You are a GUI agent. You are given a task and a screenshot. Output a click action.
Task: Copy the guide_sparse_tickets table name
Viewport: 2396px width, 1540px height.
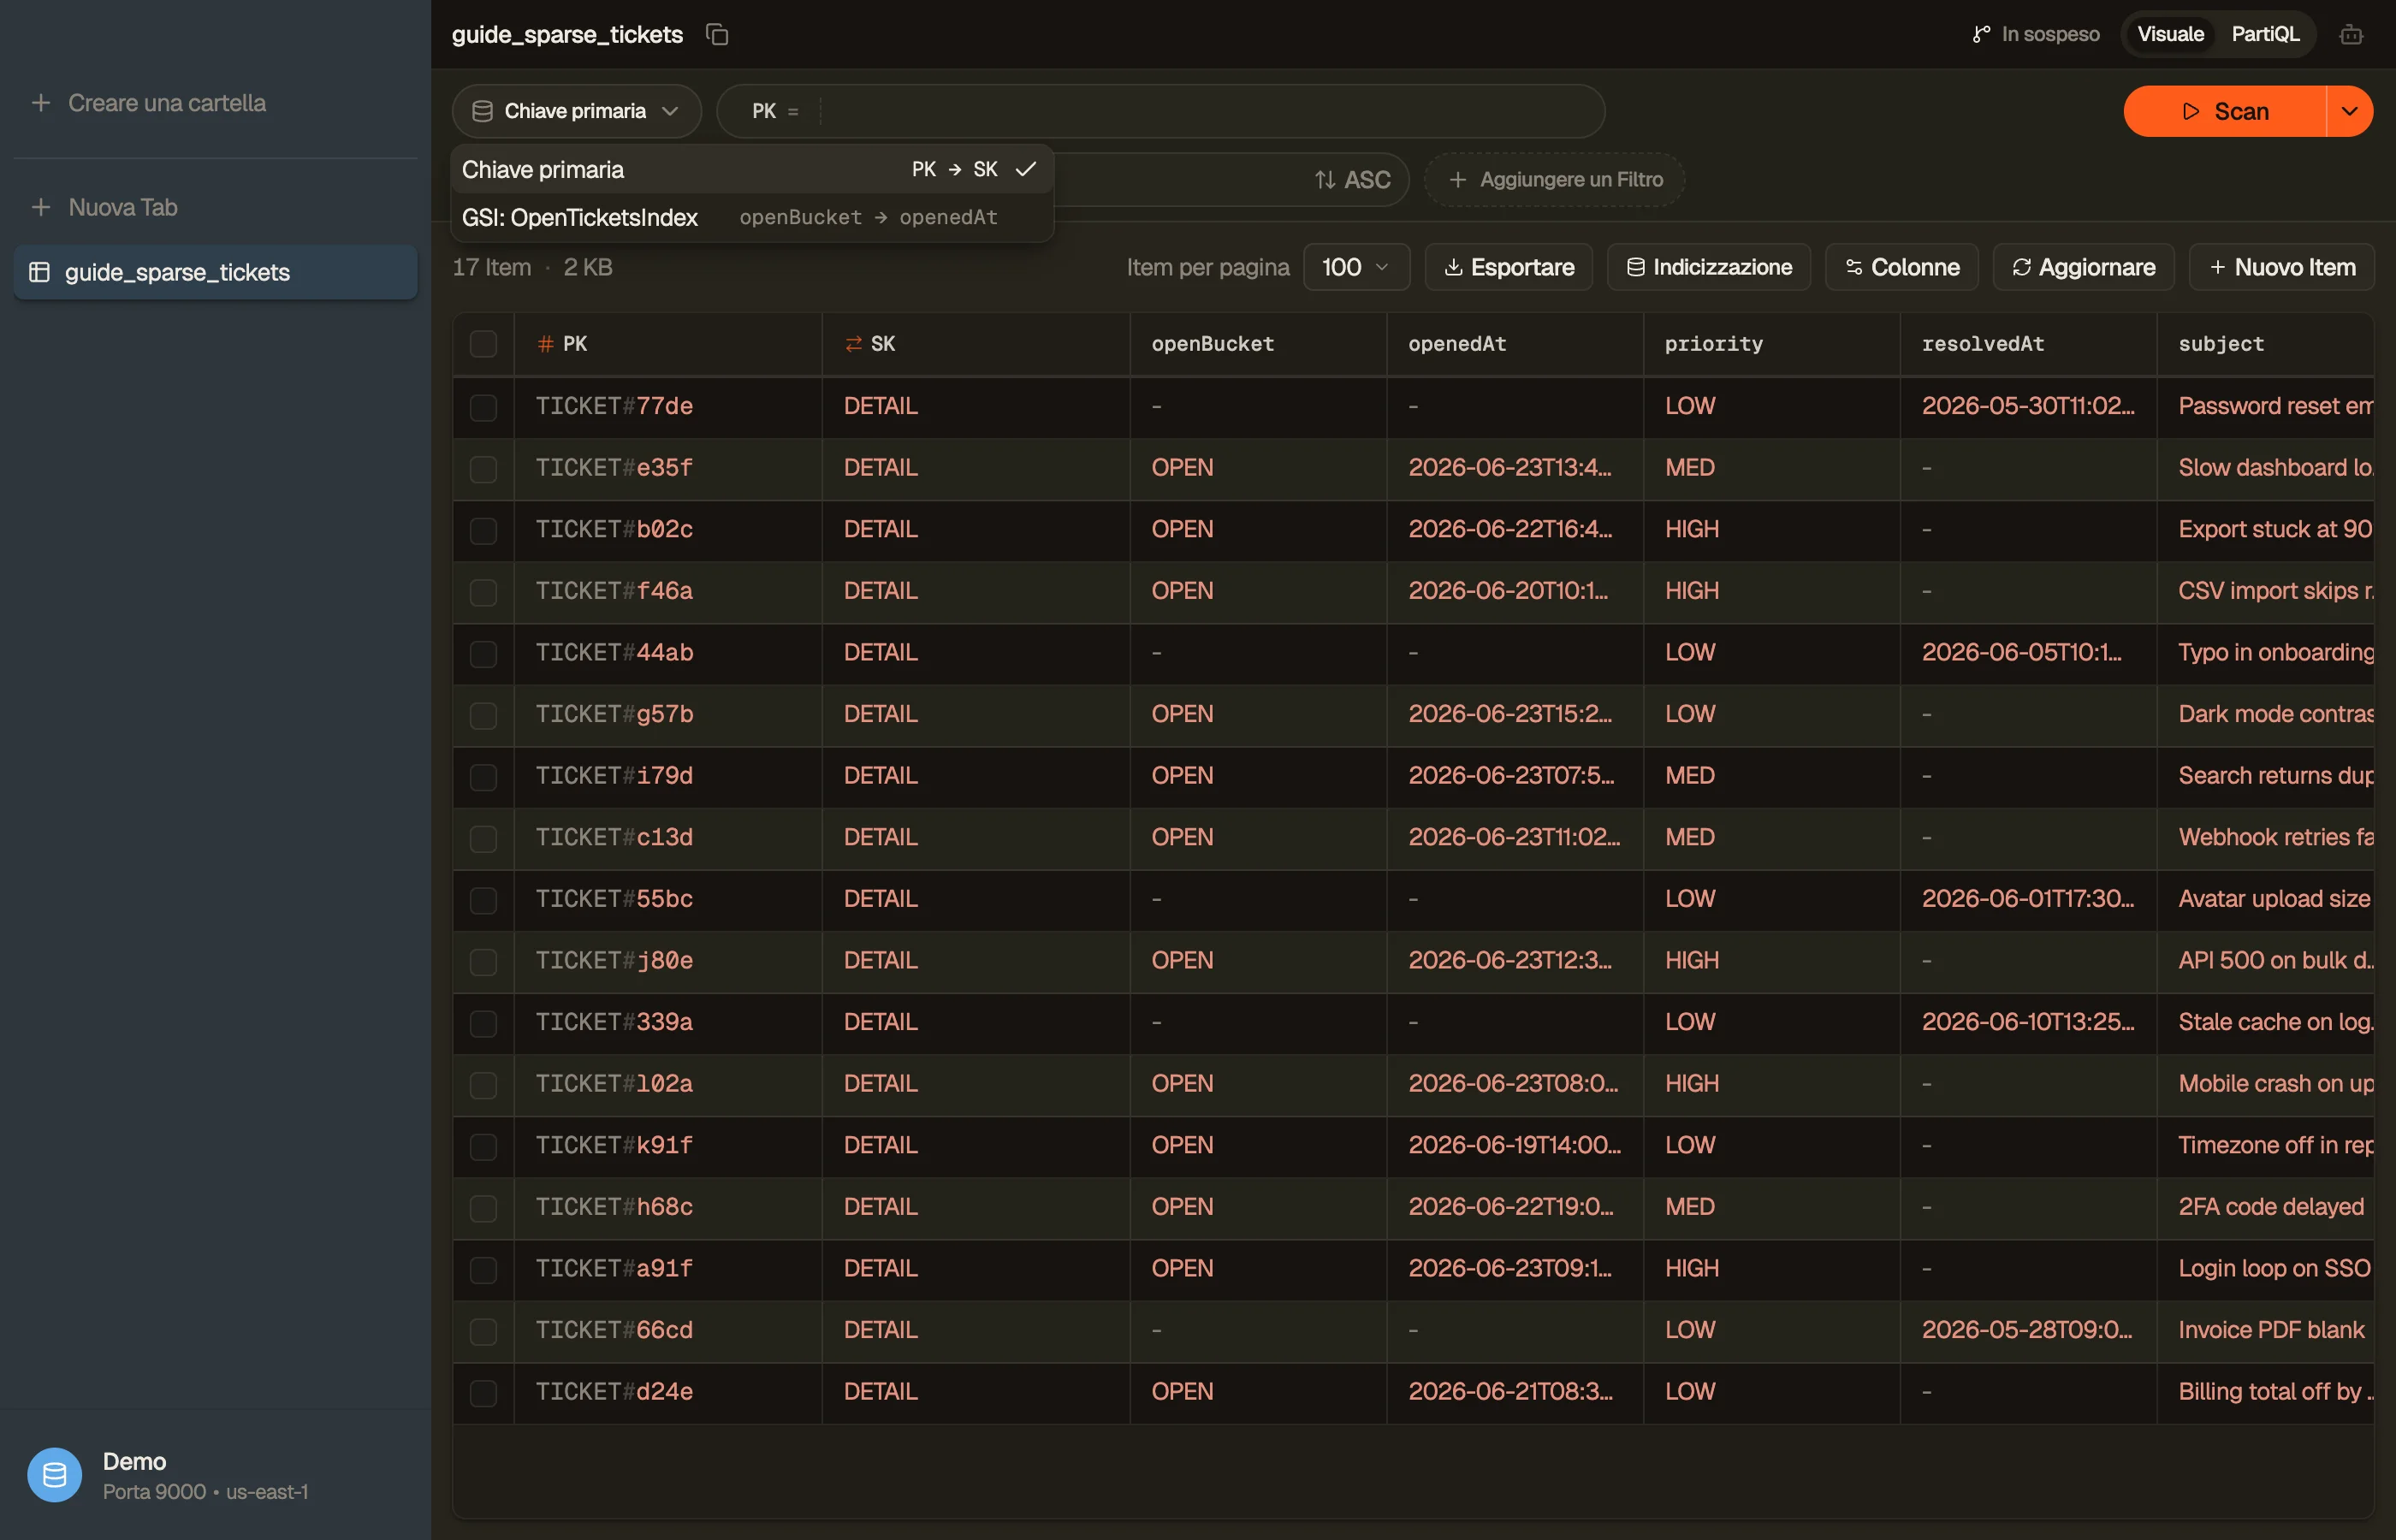pos(717,34)
